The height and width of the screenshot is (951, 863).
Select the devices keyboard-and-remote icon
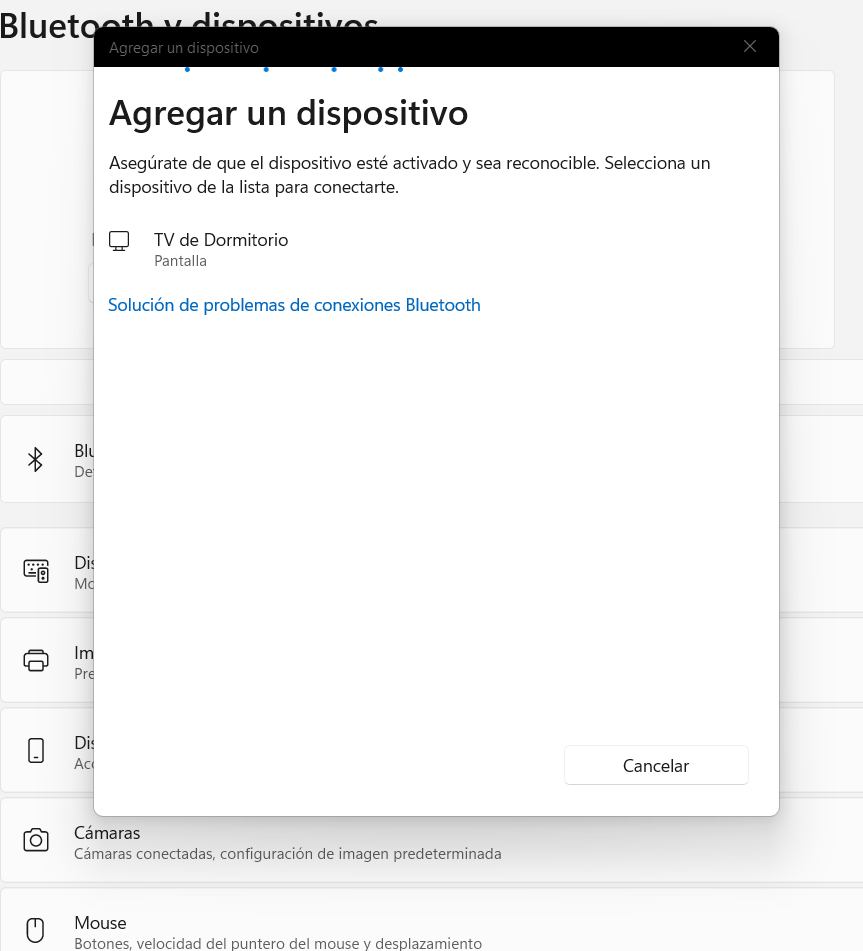click(x=36, y=570)
